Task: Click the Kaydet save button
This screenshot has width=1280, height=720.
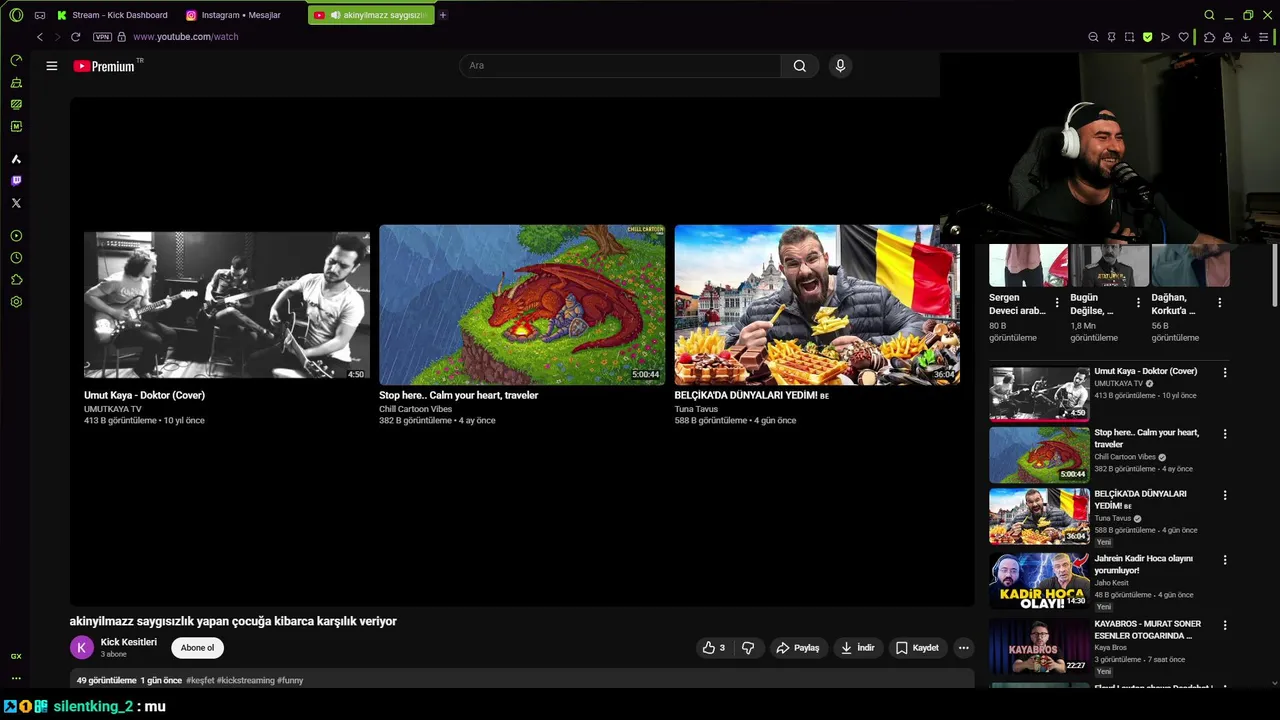Action: (x=917, y=648)
